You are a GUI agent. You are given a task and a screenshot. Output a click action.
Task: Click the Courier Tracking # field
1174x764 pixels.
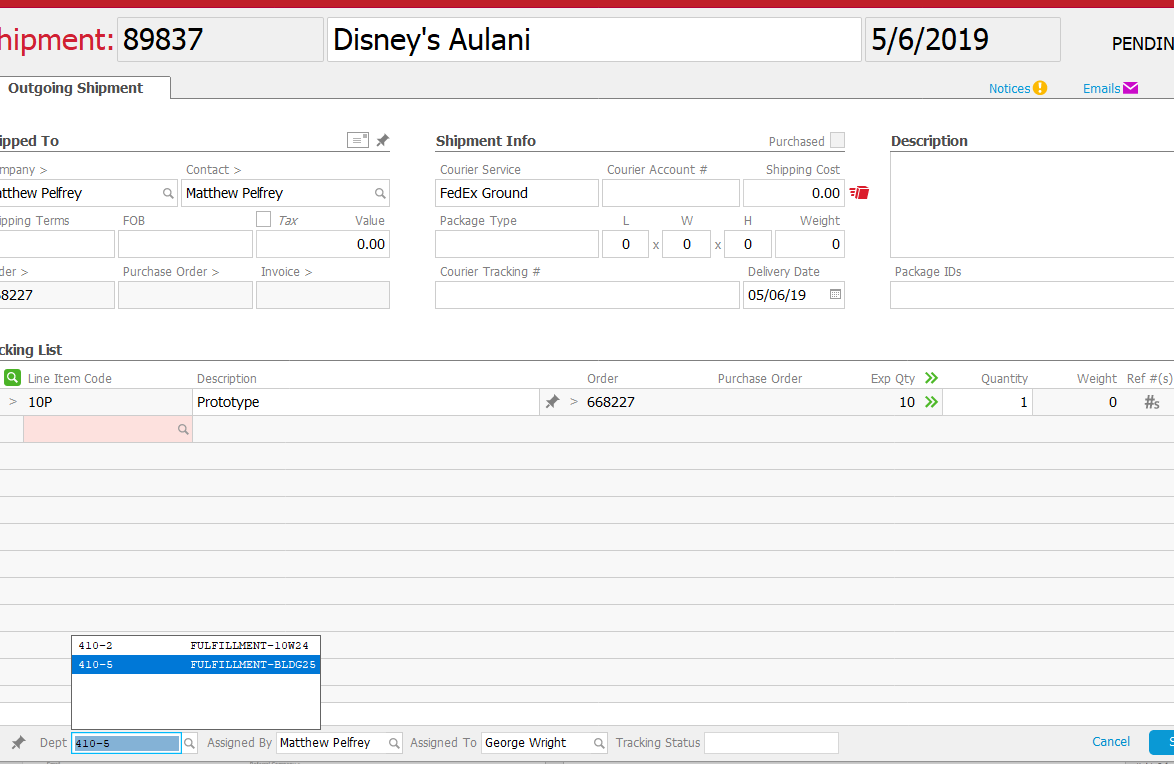(587, 295)
